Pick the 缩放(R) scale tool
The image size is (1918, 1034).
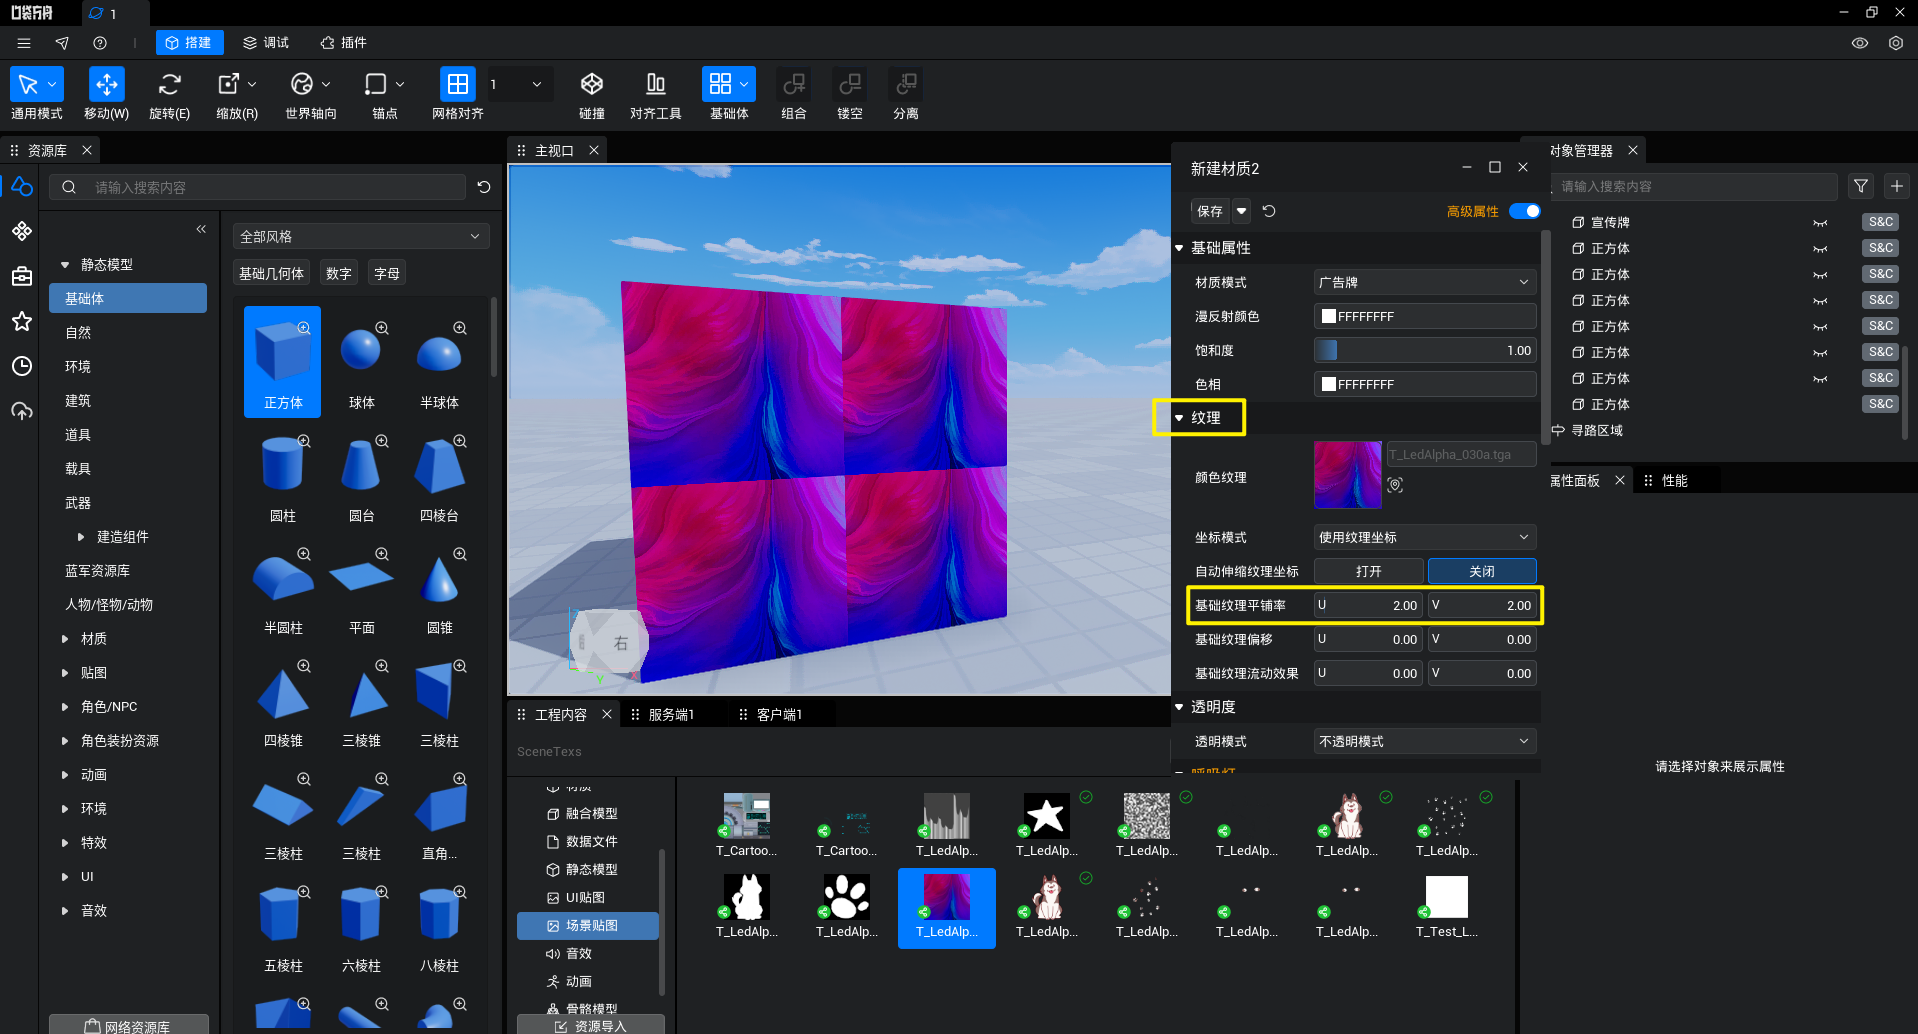[x=229, y=85]
